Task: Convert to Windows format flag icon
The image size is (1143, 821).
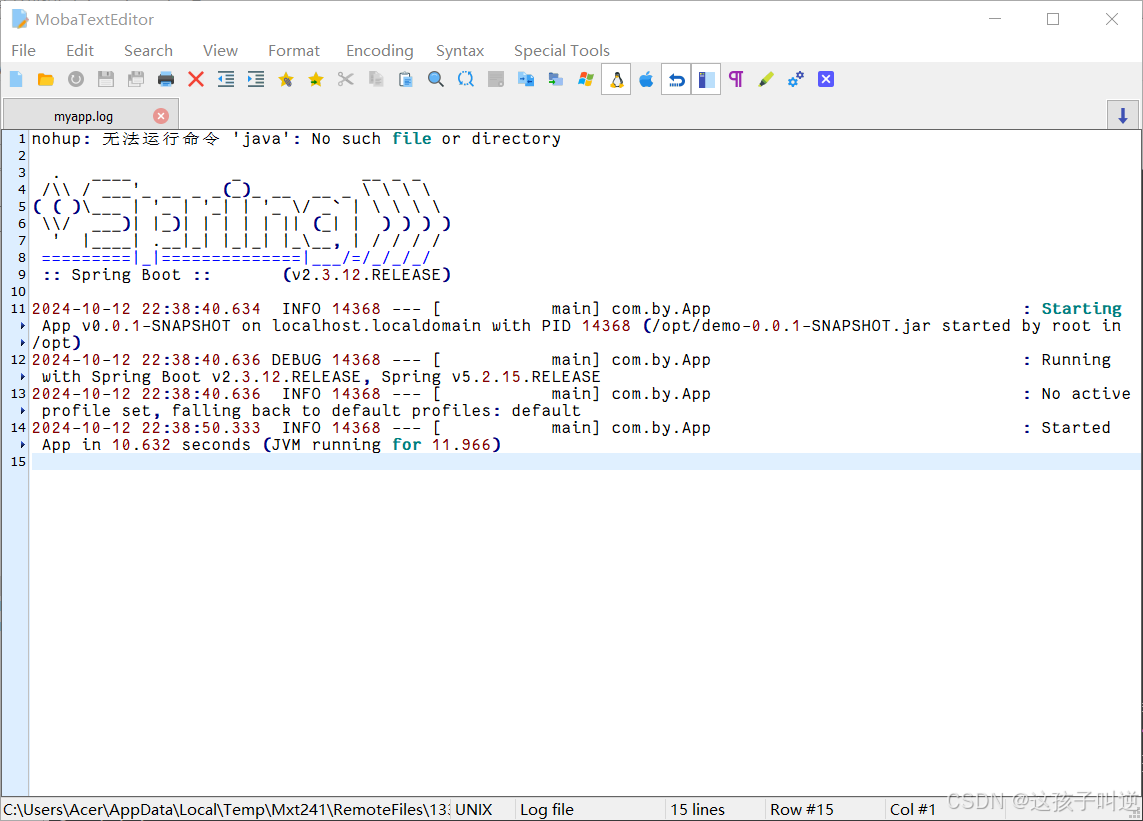Action: pyautogui.click(x=585, y=79)
